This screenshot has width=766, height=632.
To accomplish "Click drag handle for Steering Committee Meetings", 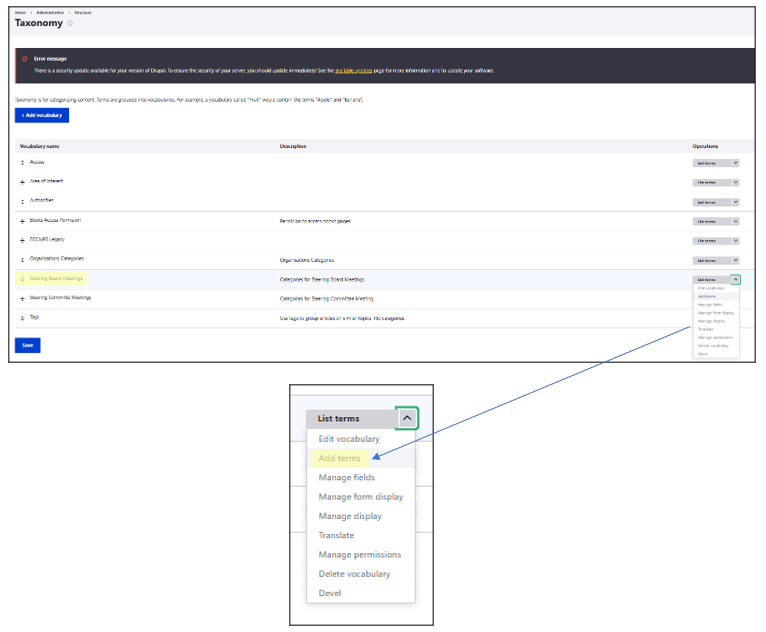I will coord(22,298).
